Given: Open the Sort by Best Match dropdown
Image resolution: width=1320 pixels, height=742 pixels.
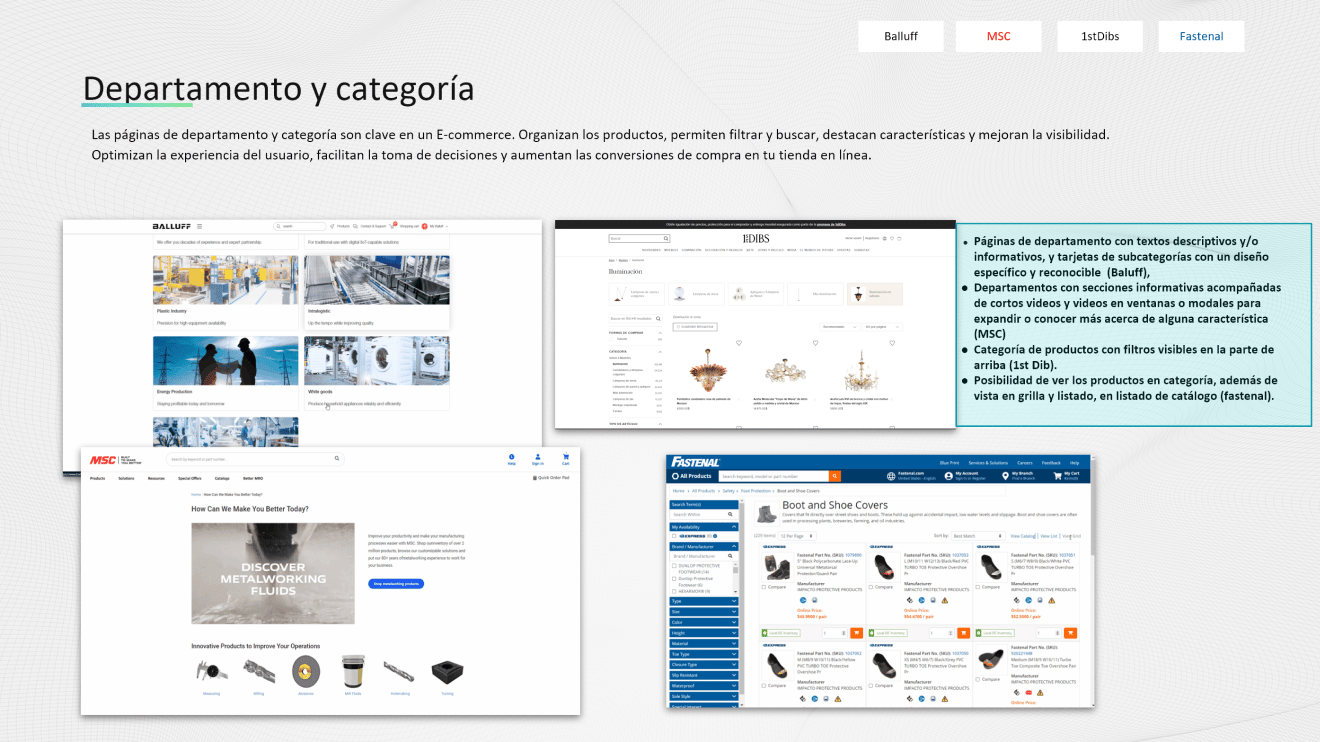Looking at the screenshot, I should pyautogui.click(x=978, y=536).
